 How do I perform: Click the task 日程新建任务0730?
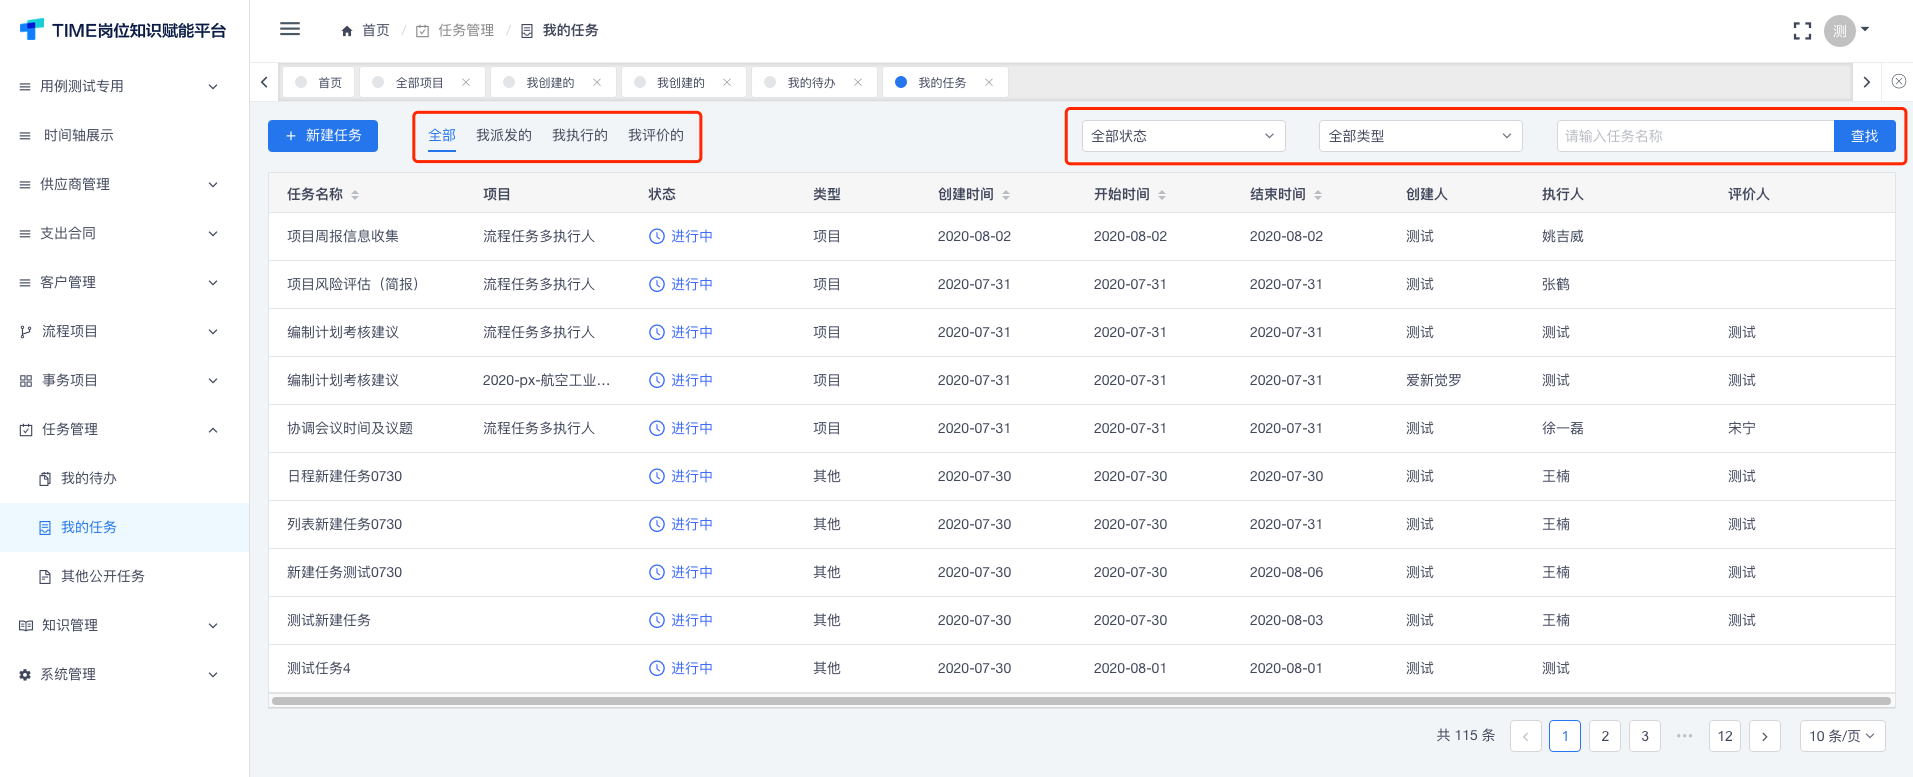345,477
